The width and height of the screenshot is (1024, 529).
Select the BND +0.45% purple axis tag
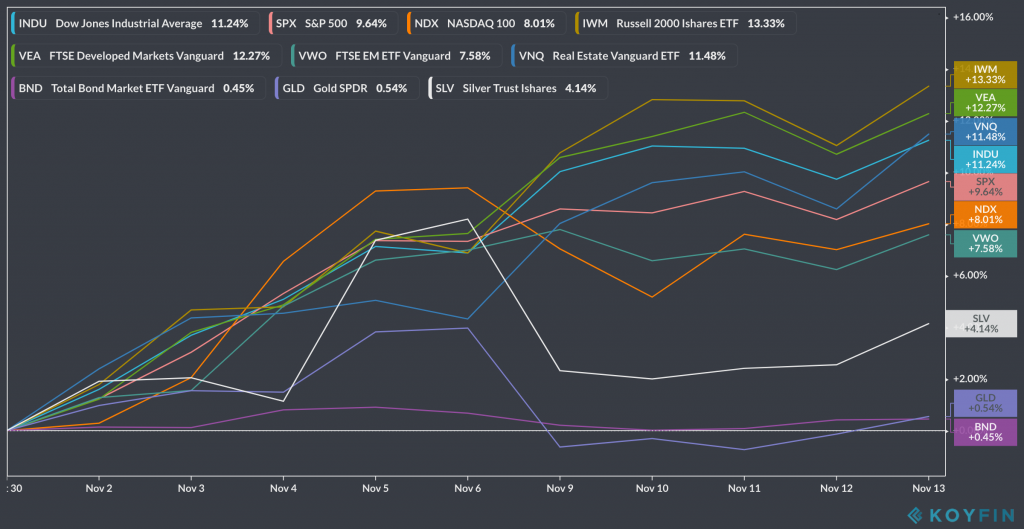click(984, 432)
